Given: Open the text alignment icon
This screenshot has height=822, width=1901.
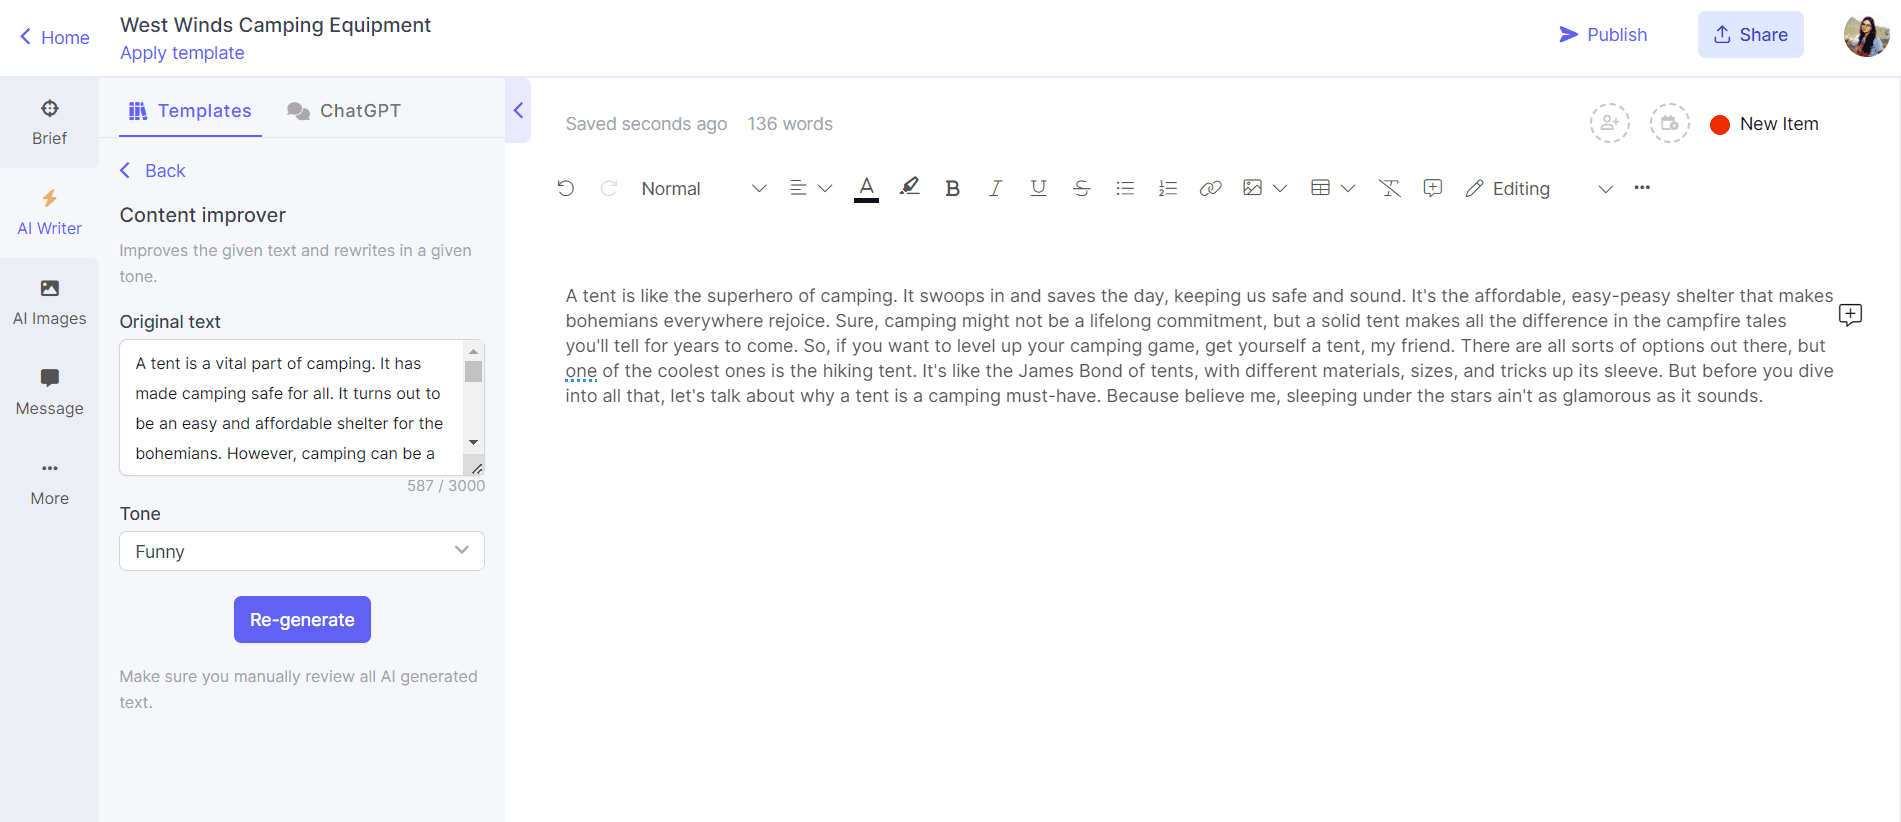Looking at the screenshot, I should tap(798, 188).
